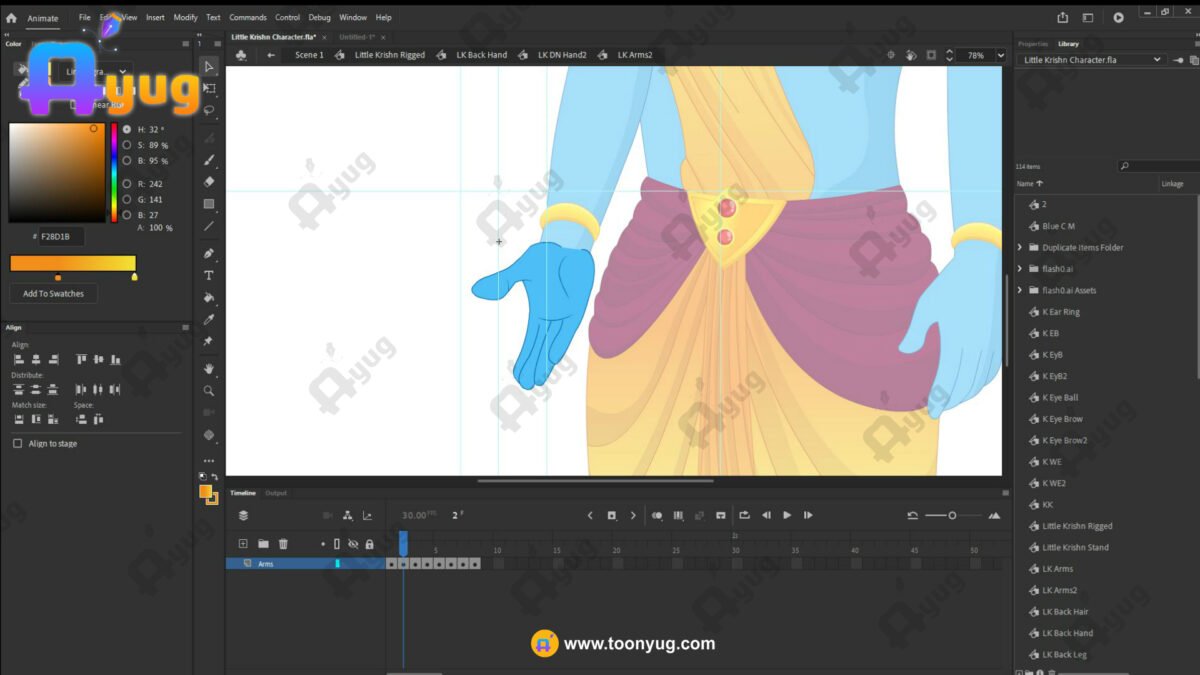Toggle show/hide all layers eye icon
This screenshot has width=1200, height=675.
[x=353, y=544]
